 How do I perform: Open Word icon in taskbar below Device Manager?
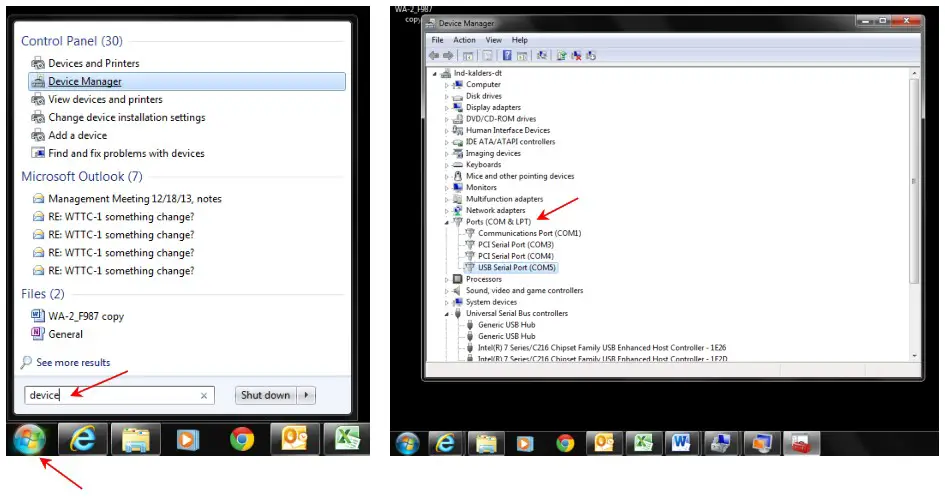click(680, 443)
